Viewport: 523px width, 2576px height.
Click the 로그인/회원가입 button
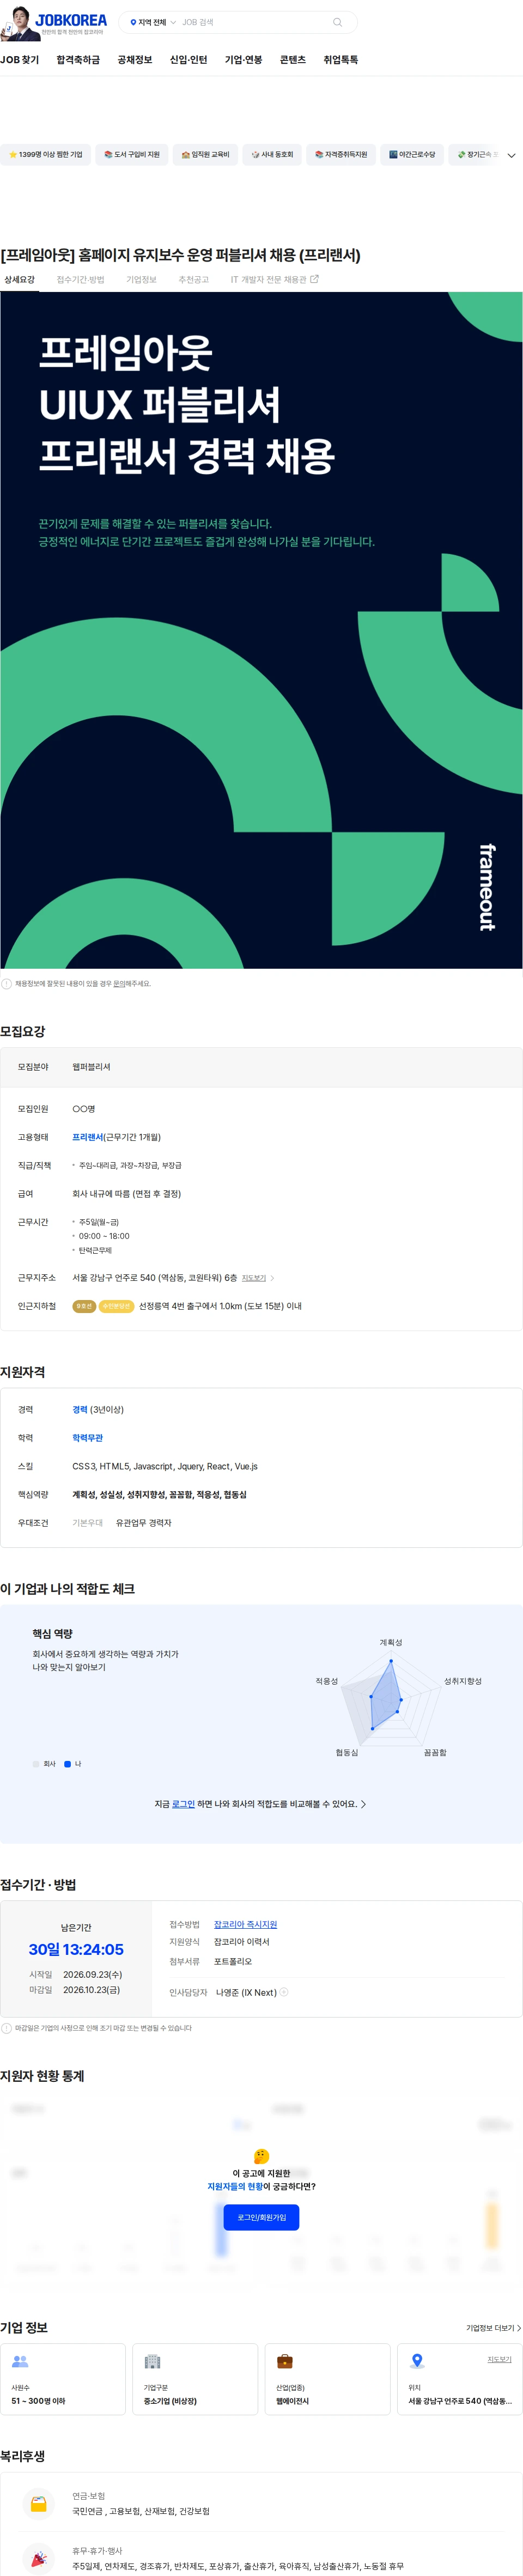(x=261, y=2217)
